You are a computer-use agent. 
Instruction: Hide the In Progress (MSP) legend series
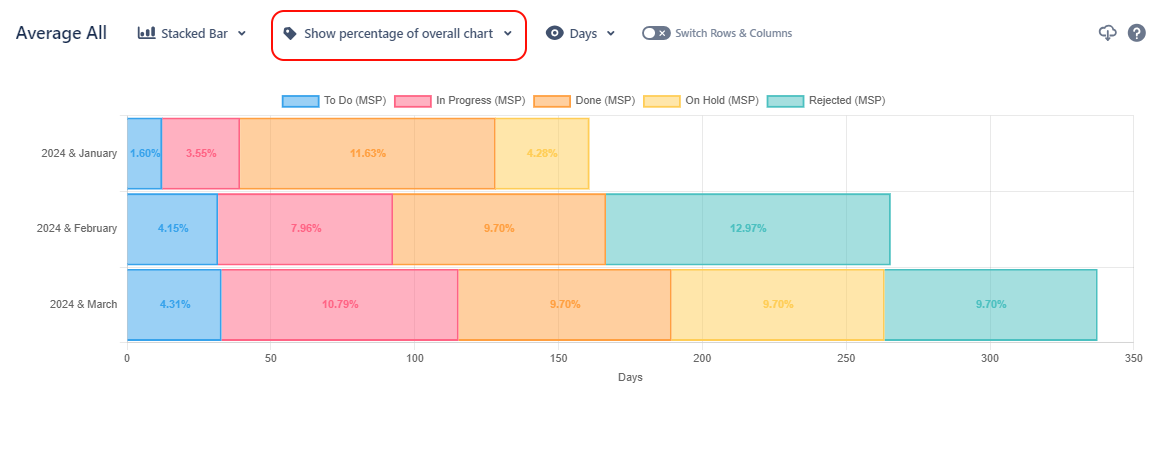(x=459, y=101)
